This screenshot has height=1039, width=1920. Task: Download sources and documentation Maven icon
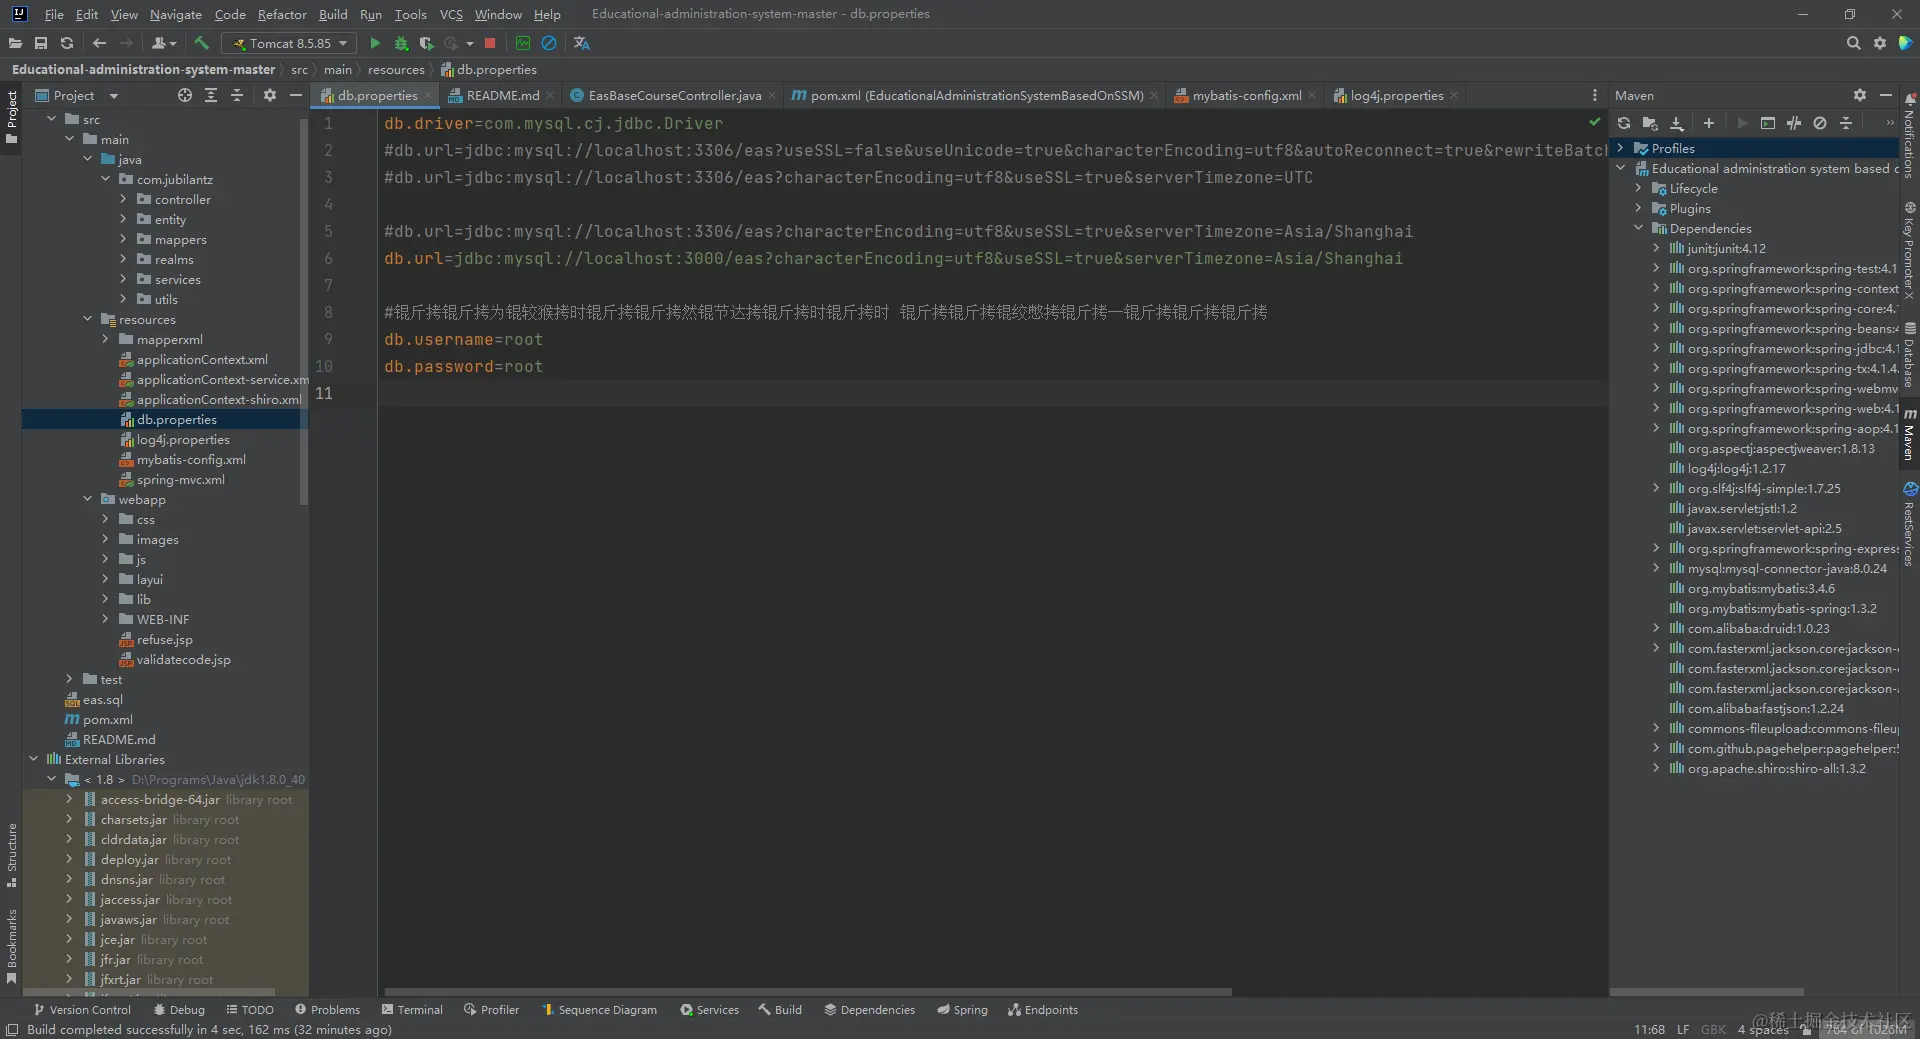(x=1677, y=123)
